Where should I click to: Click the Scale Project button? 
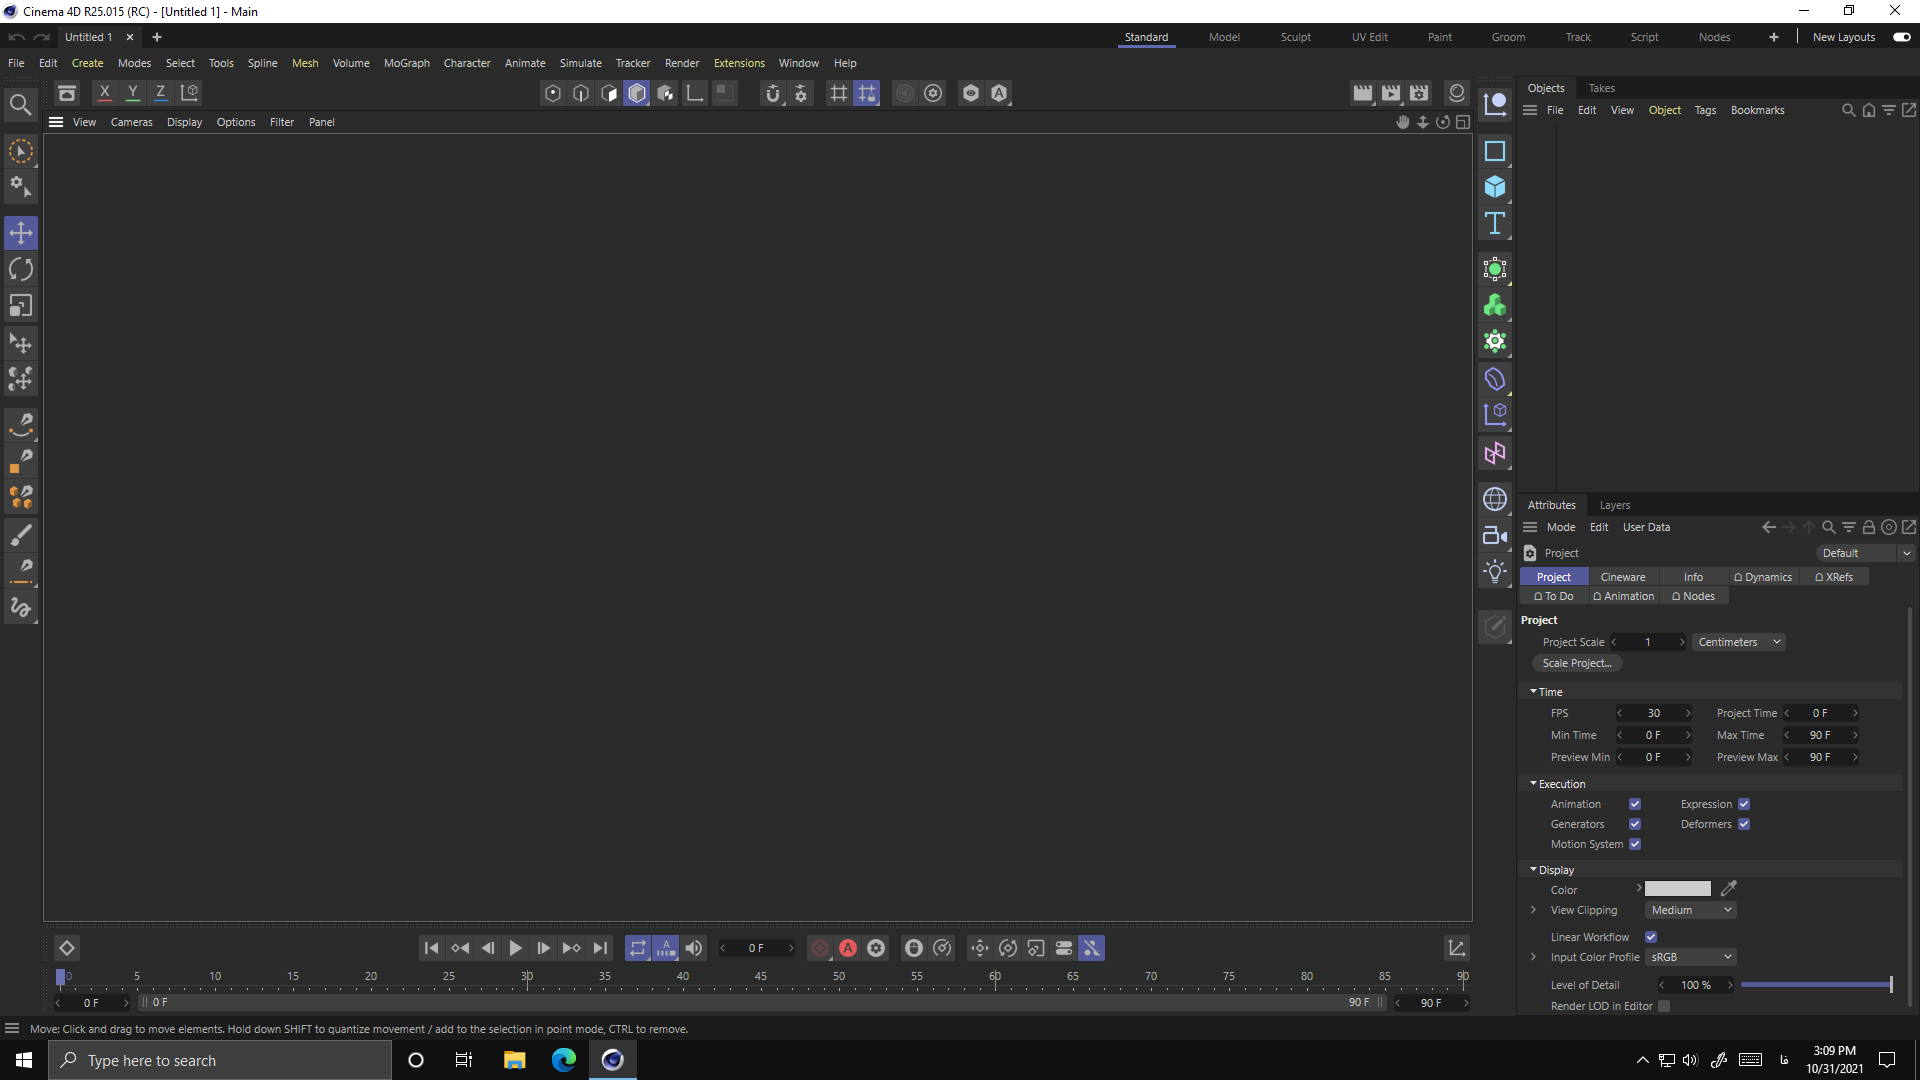click(x=1577, y=663)
